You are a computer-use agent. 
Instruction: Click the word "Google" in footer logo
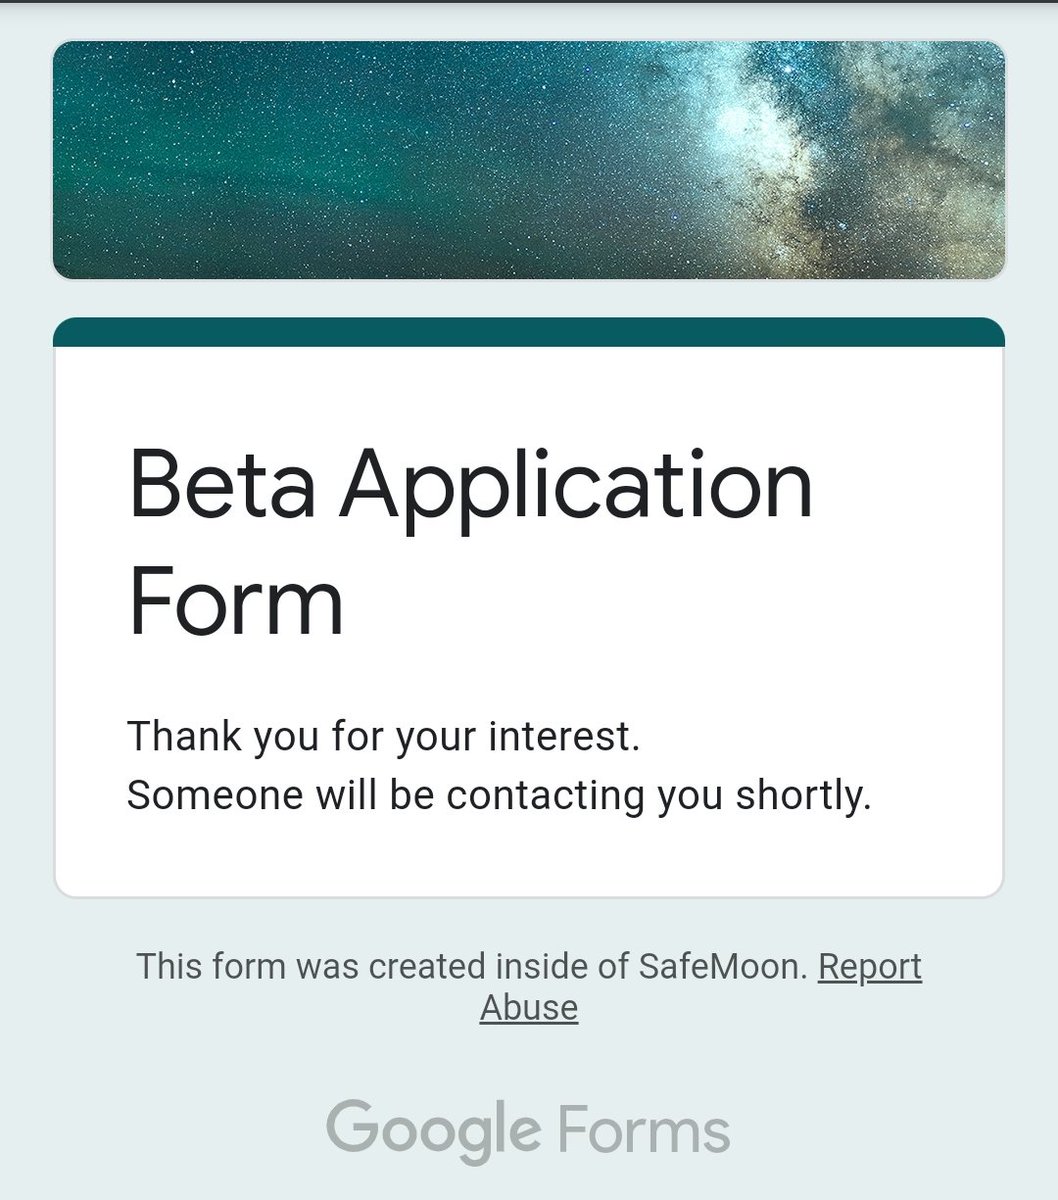432,1130
